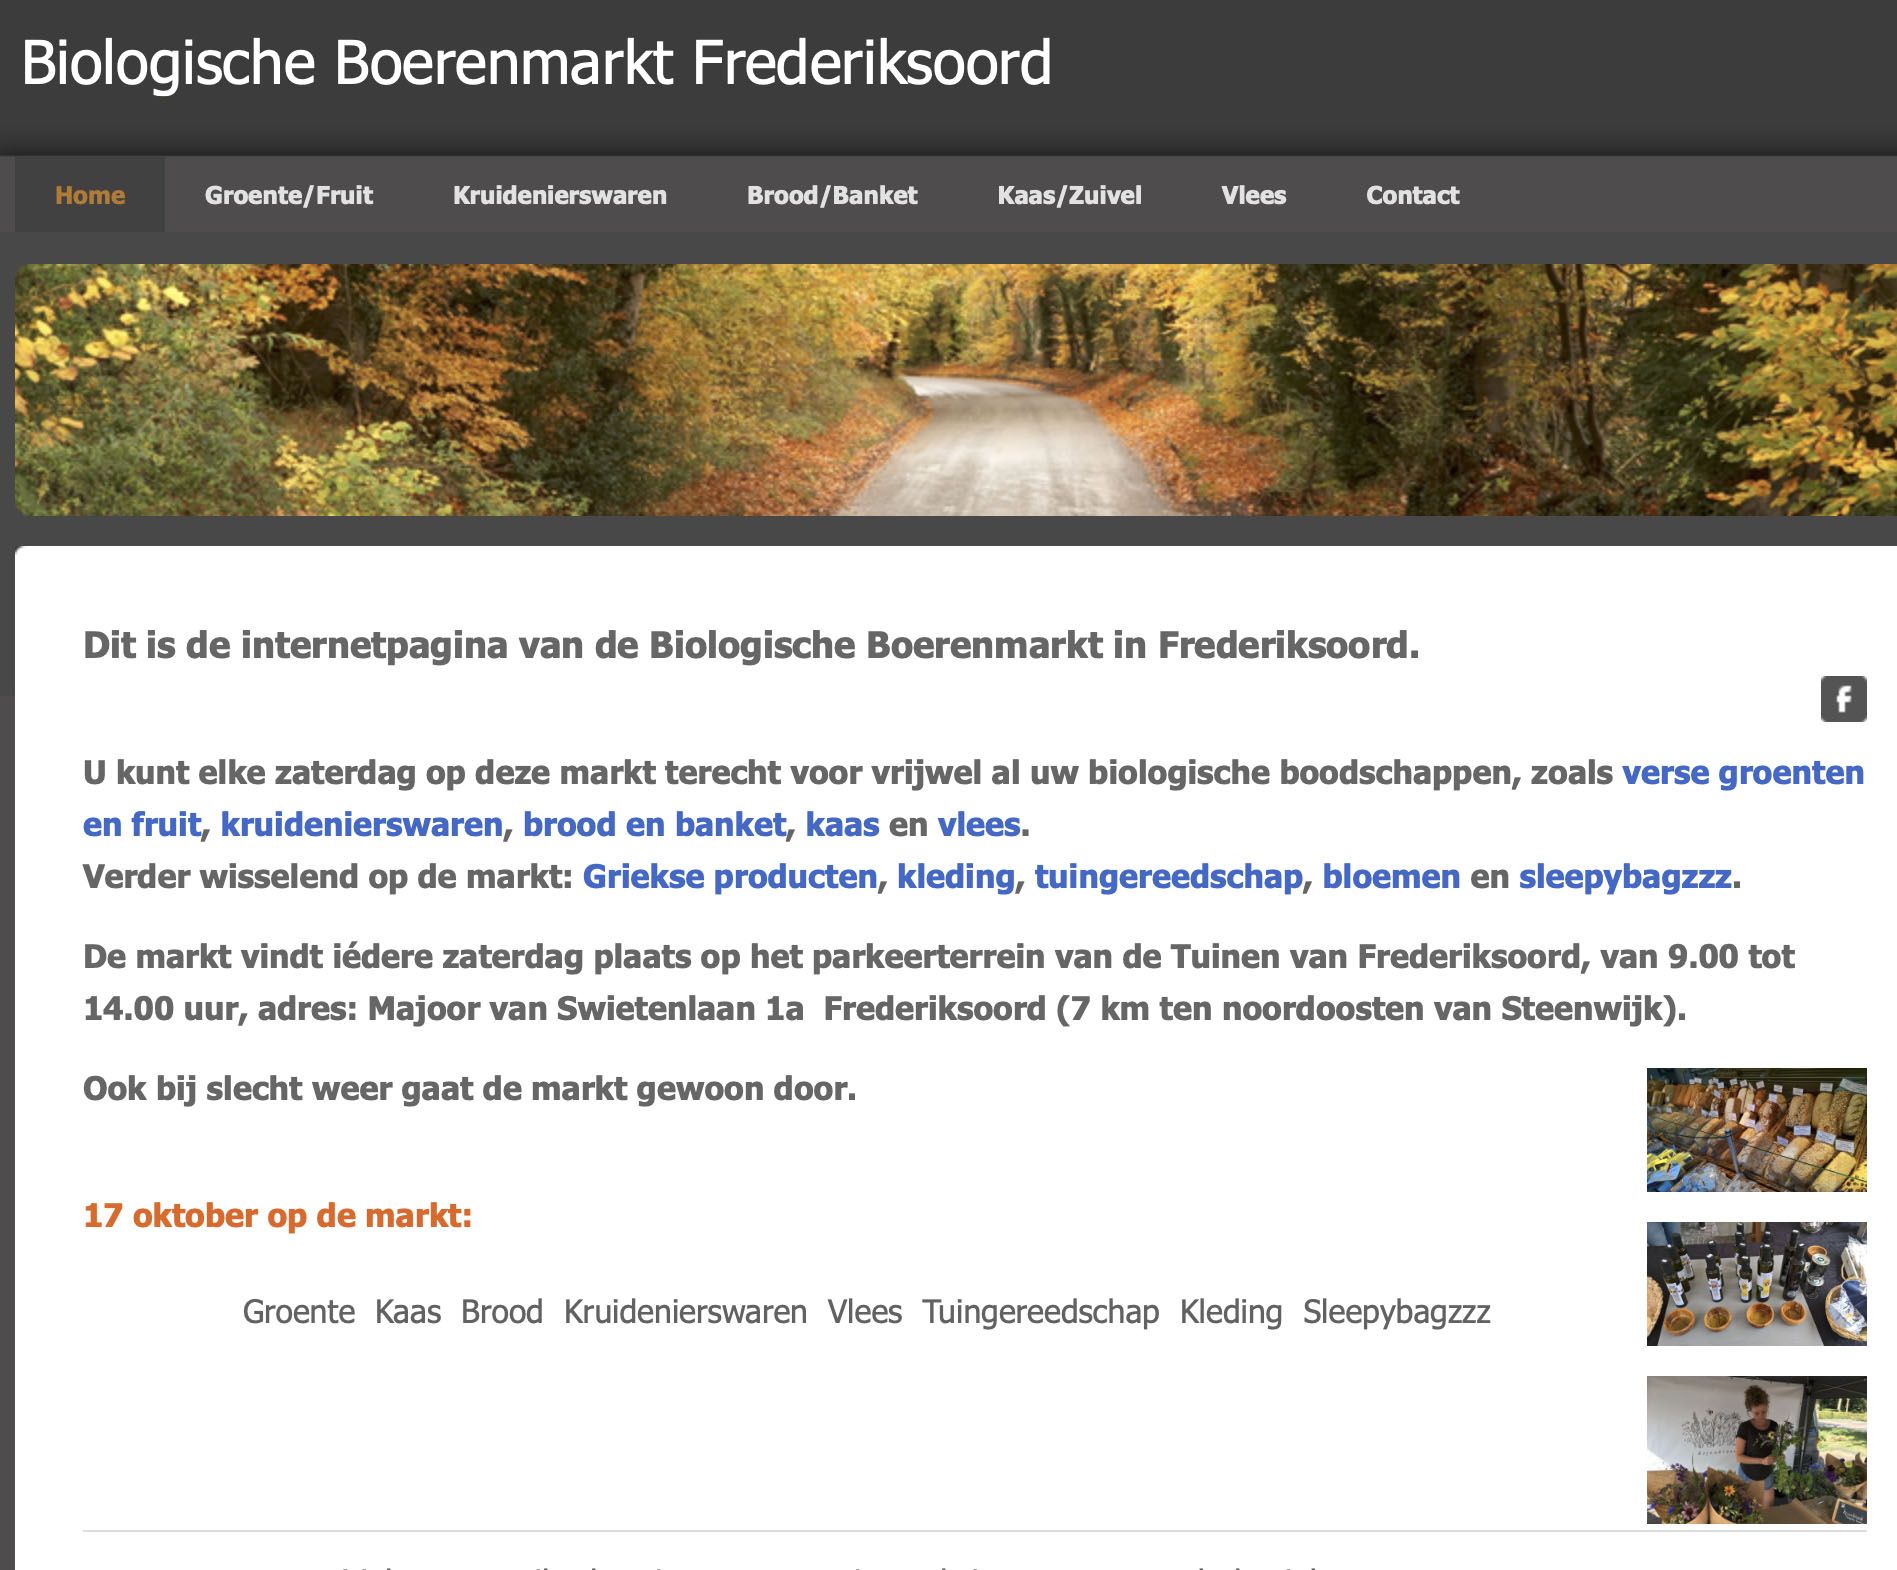
Task: Open the Home menu tab
Action: [x=90, y=195]
